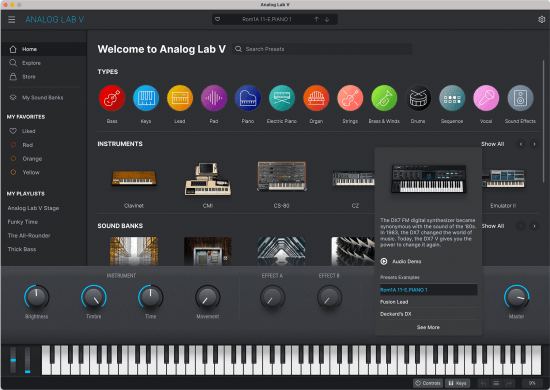Click the Effect B knob
The height and width of the screenshot is (390, 550).
[329, 298]
